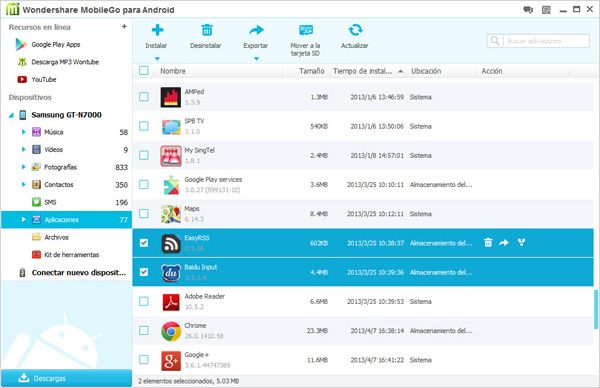Viewport: 600px width, 388px height.
Task: Click the search magnifier icon
Action: pyautogui.click(x=495, y=41)
